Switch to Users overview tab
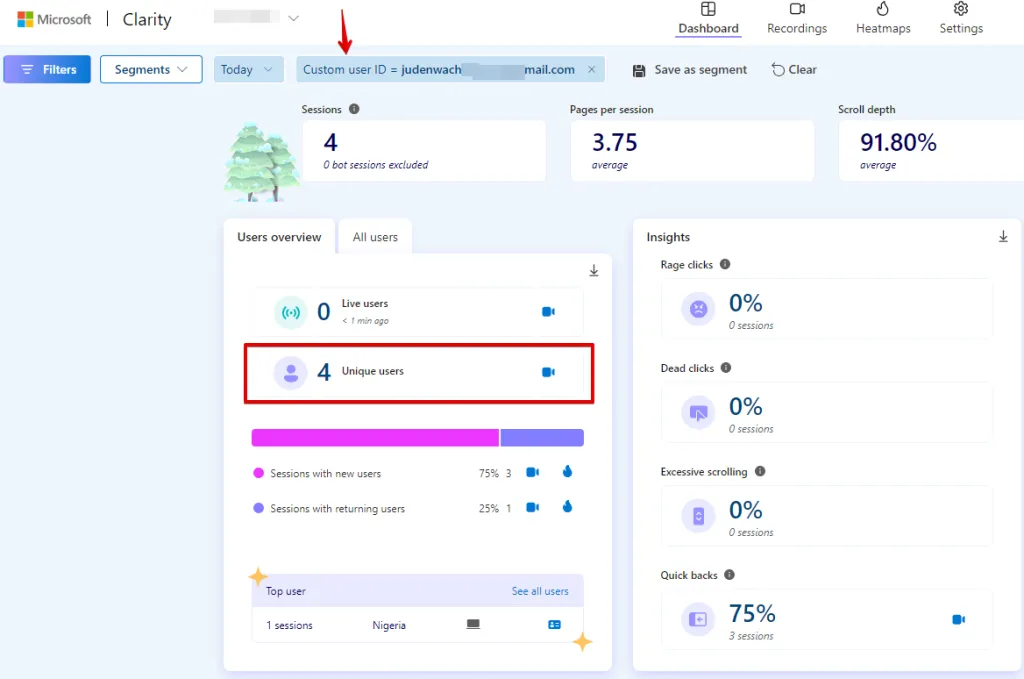This screenshot has width=1024, height=679. point(279,237)
